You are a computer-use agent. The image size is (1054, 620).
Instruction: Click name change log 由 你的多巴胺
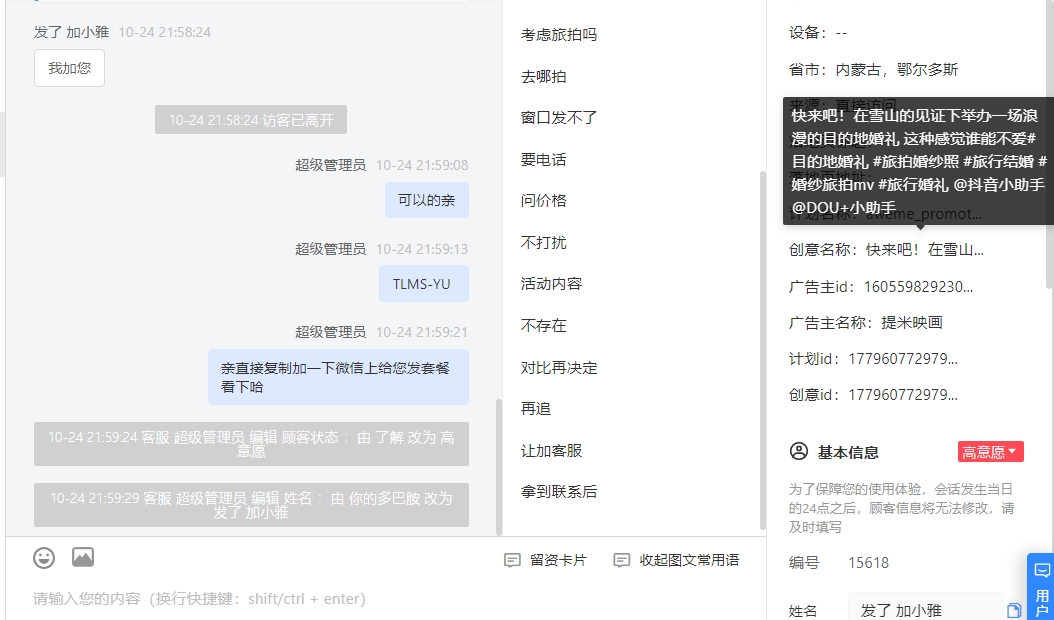[x=251, y=505]
